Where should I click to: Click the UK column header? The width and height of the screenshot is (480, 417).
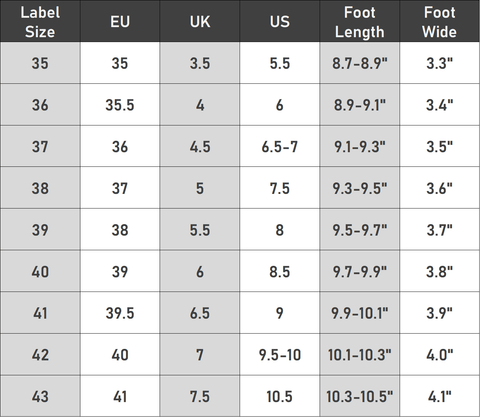click(200, 21)
